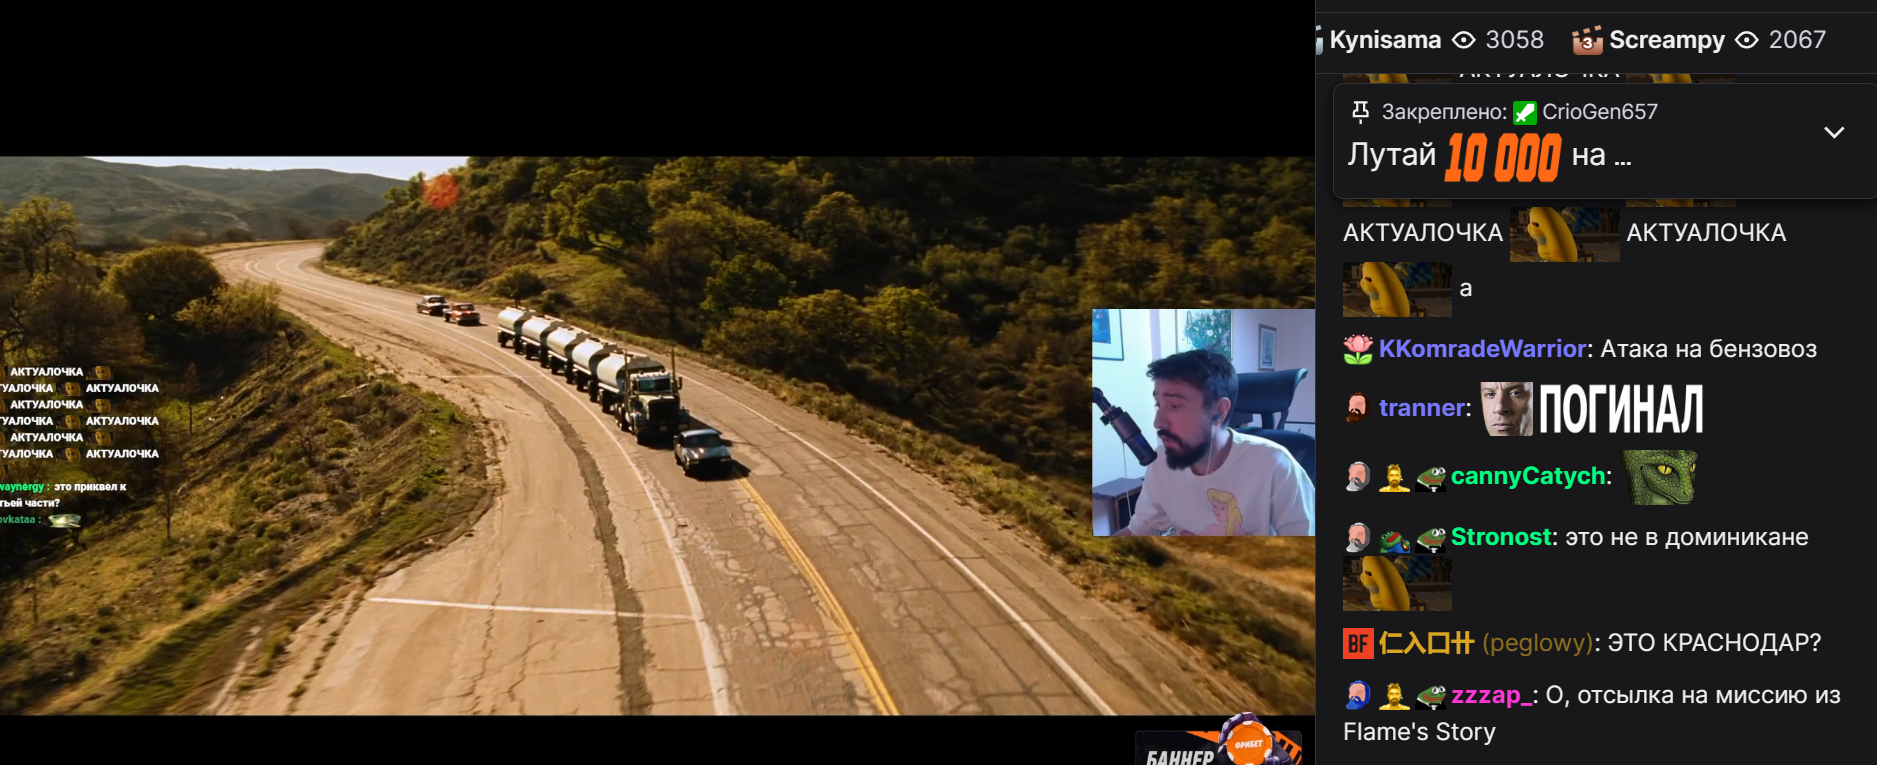The width and height of the screenshot is (1877, 765).
Task: Click cannyCatych's frog badge
Action: point(1431,478)
